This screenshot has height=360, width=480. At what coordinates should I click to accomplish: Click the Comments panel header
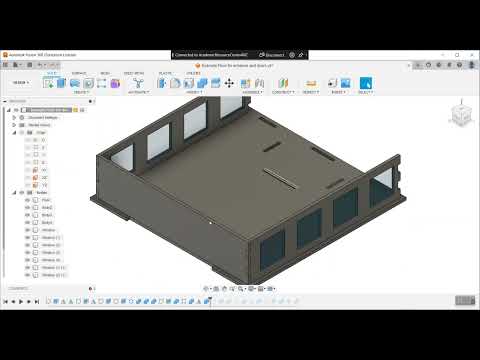click(x=18, y=288)
